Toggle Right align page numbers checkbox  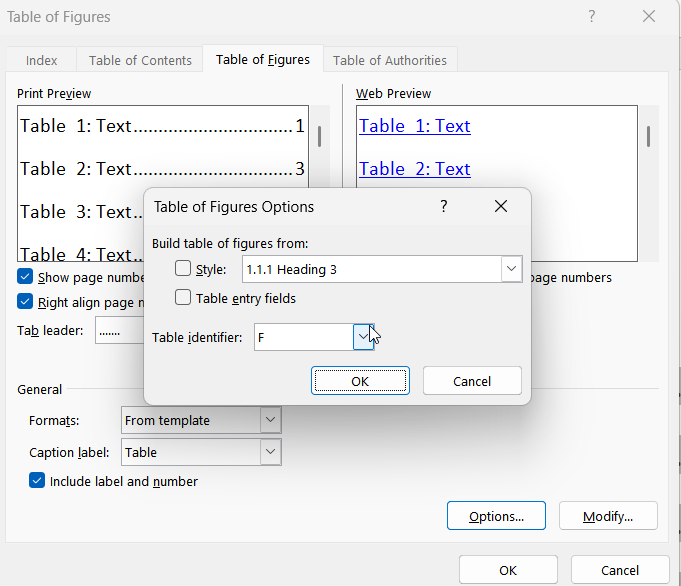click(25, 301)
